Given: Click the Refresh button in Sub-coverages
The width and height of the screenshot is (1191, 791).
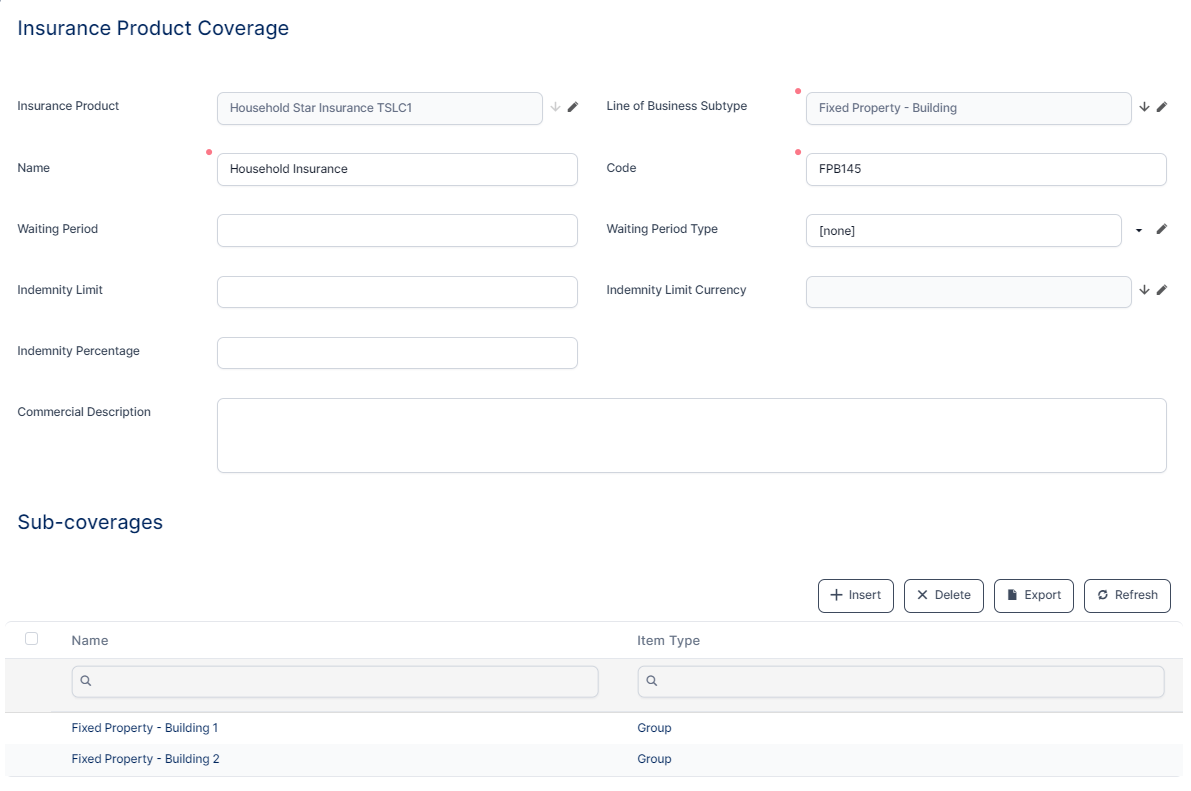Looking at the screenshot, I should (1127, 595).
